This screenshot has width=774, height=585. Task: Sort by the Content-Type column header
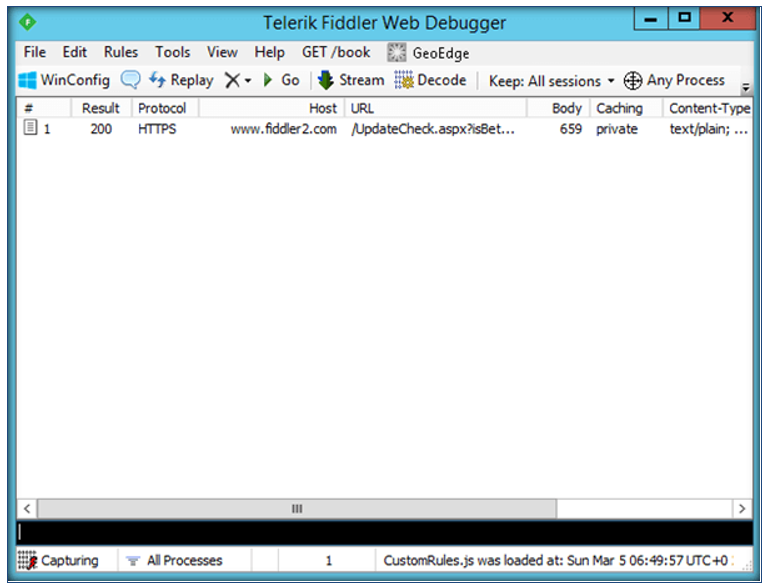click(707, 108)
